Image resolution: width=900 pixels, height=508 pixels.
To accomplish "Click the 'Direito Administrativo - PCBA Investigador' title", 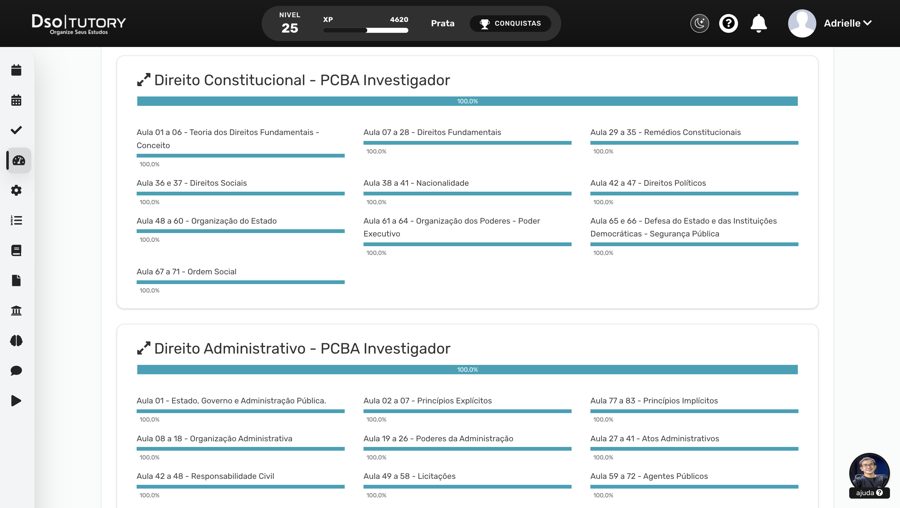I will tap(302, 348).
